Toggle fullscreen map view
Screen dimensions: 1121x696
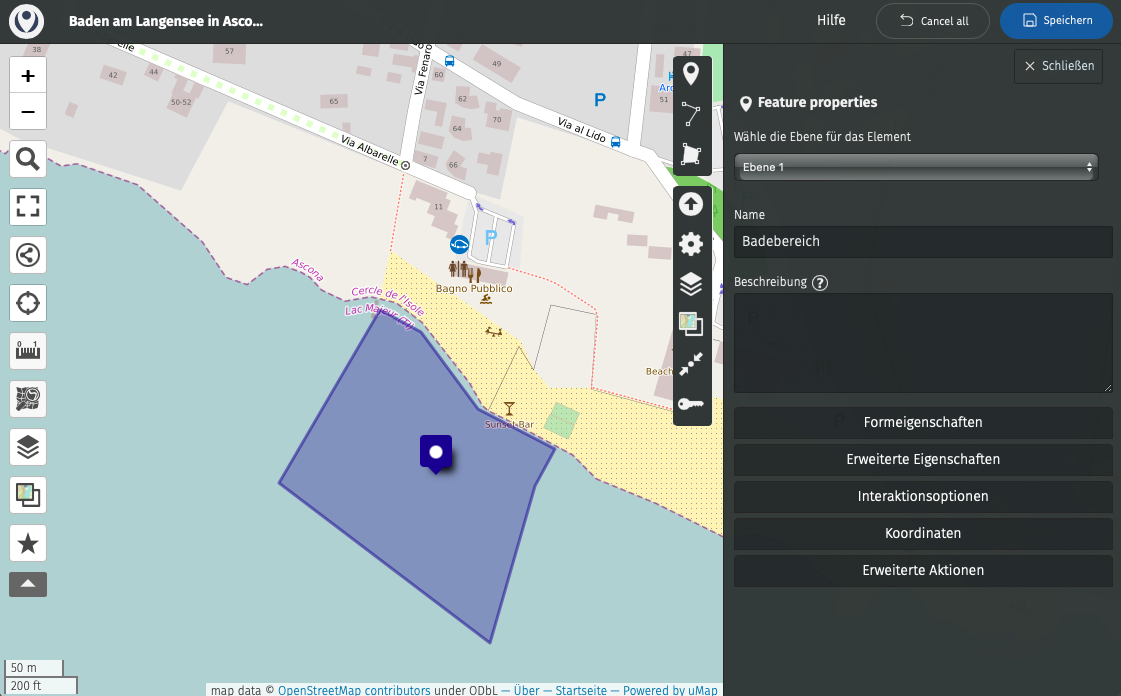tap(28, 206)
